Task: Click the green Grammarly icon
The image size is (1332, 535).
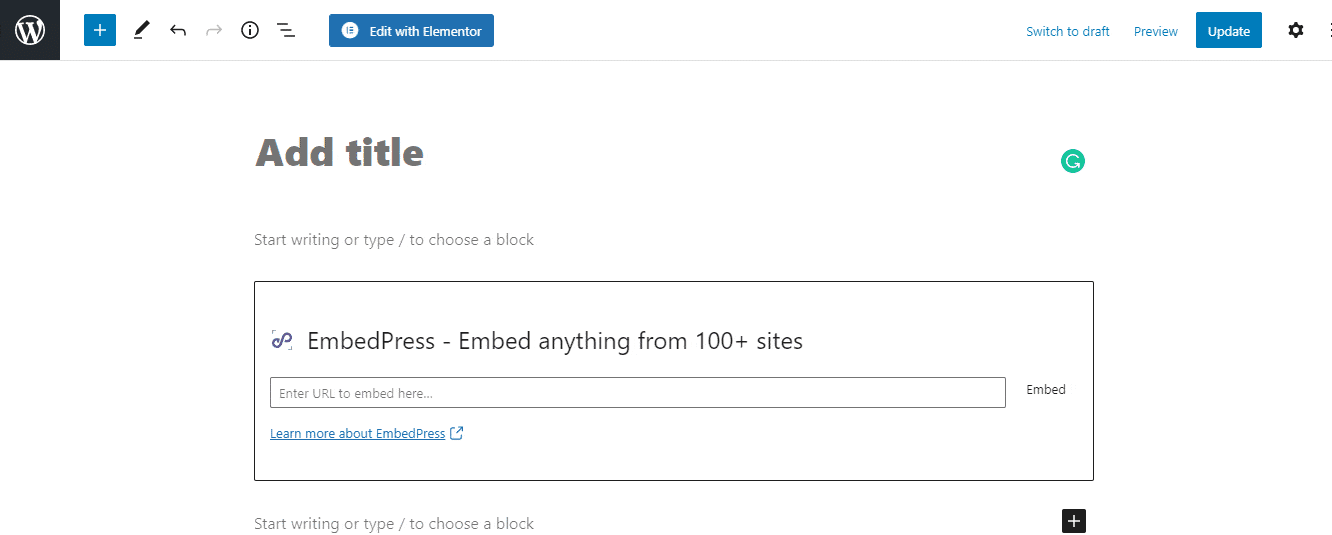Action: coord(1073,161)
